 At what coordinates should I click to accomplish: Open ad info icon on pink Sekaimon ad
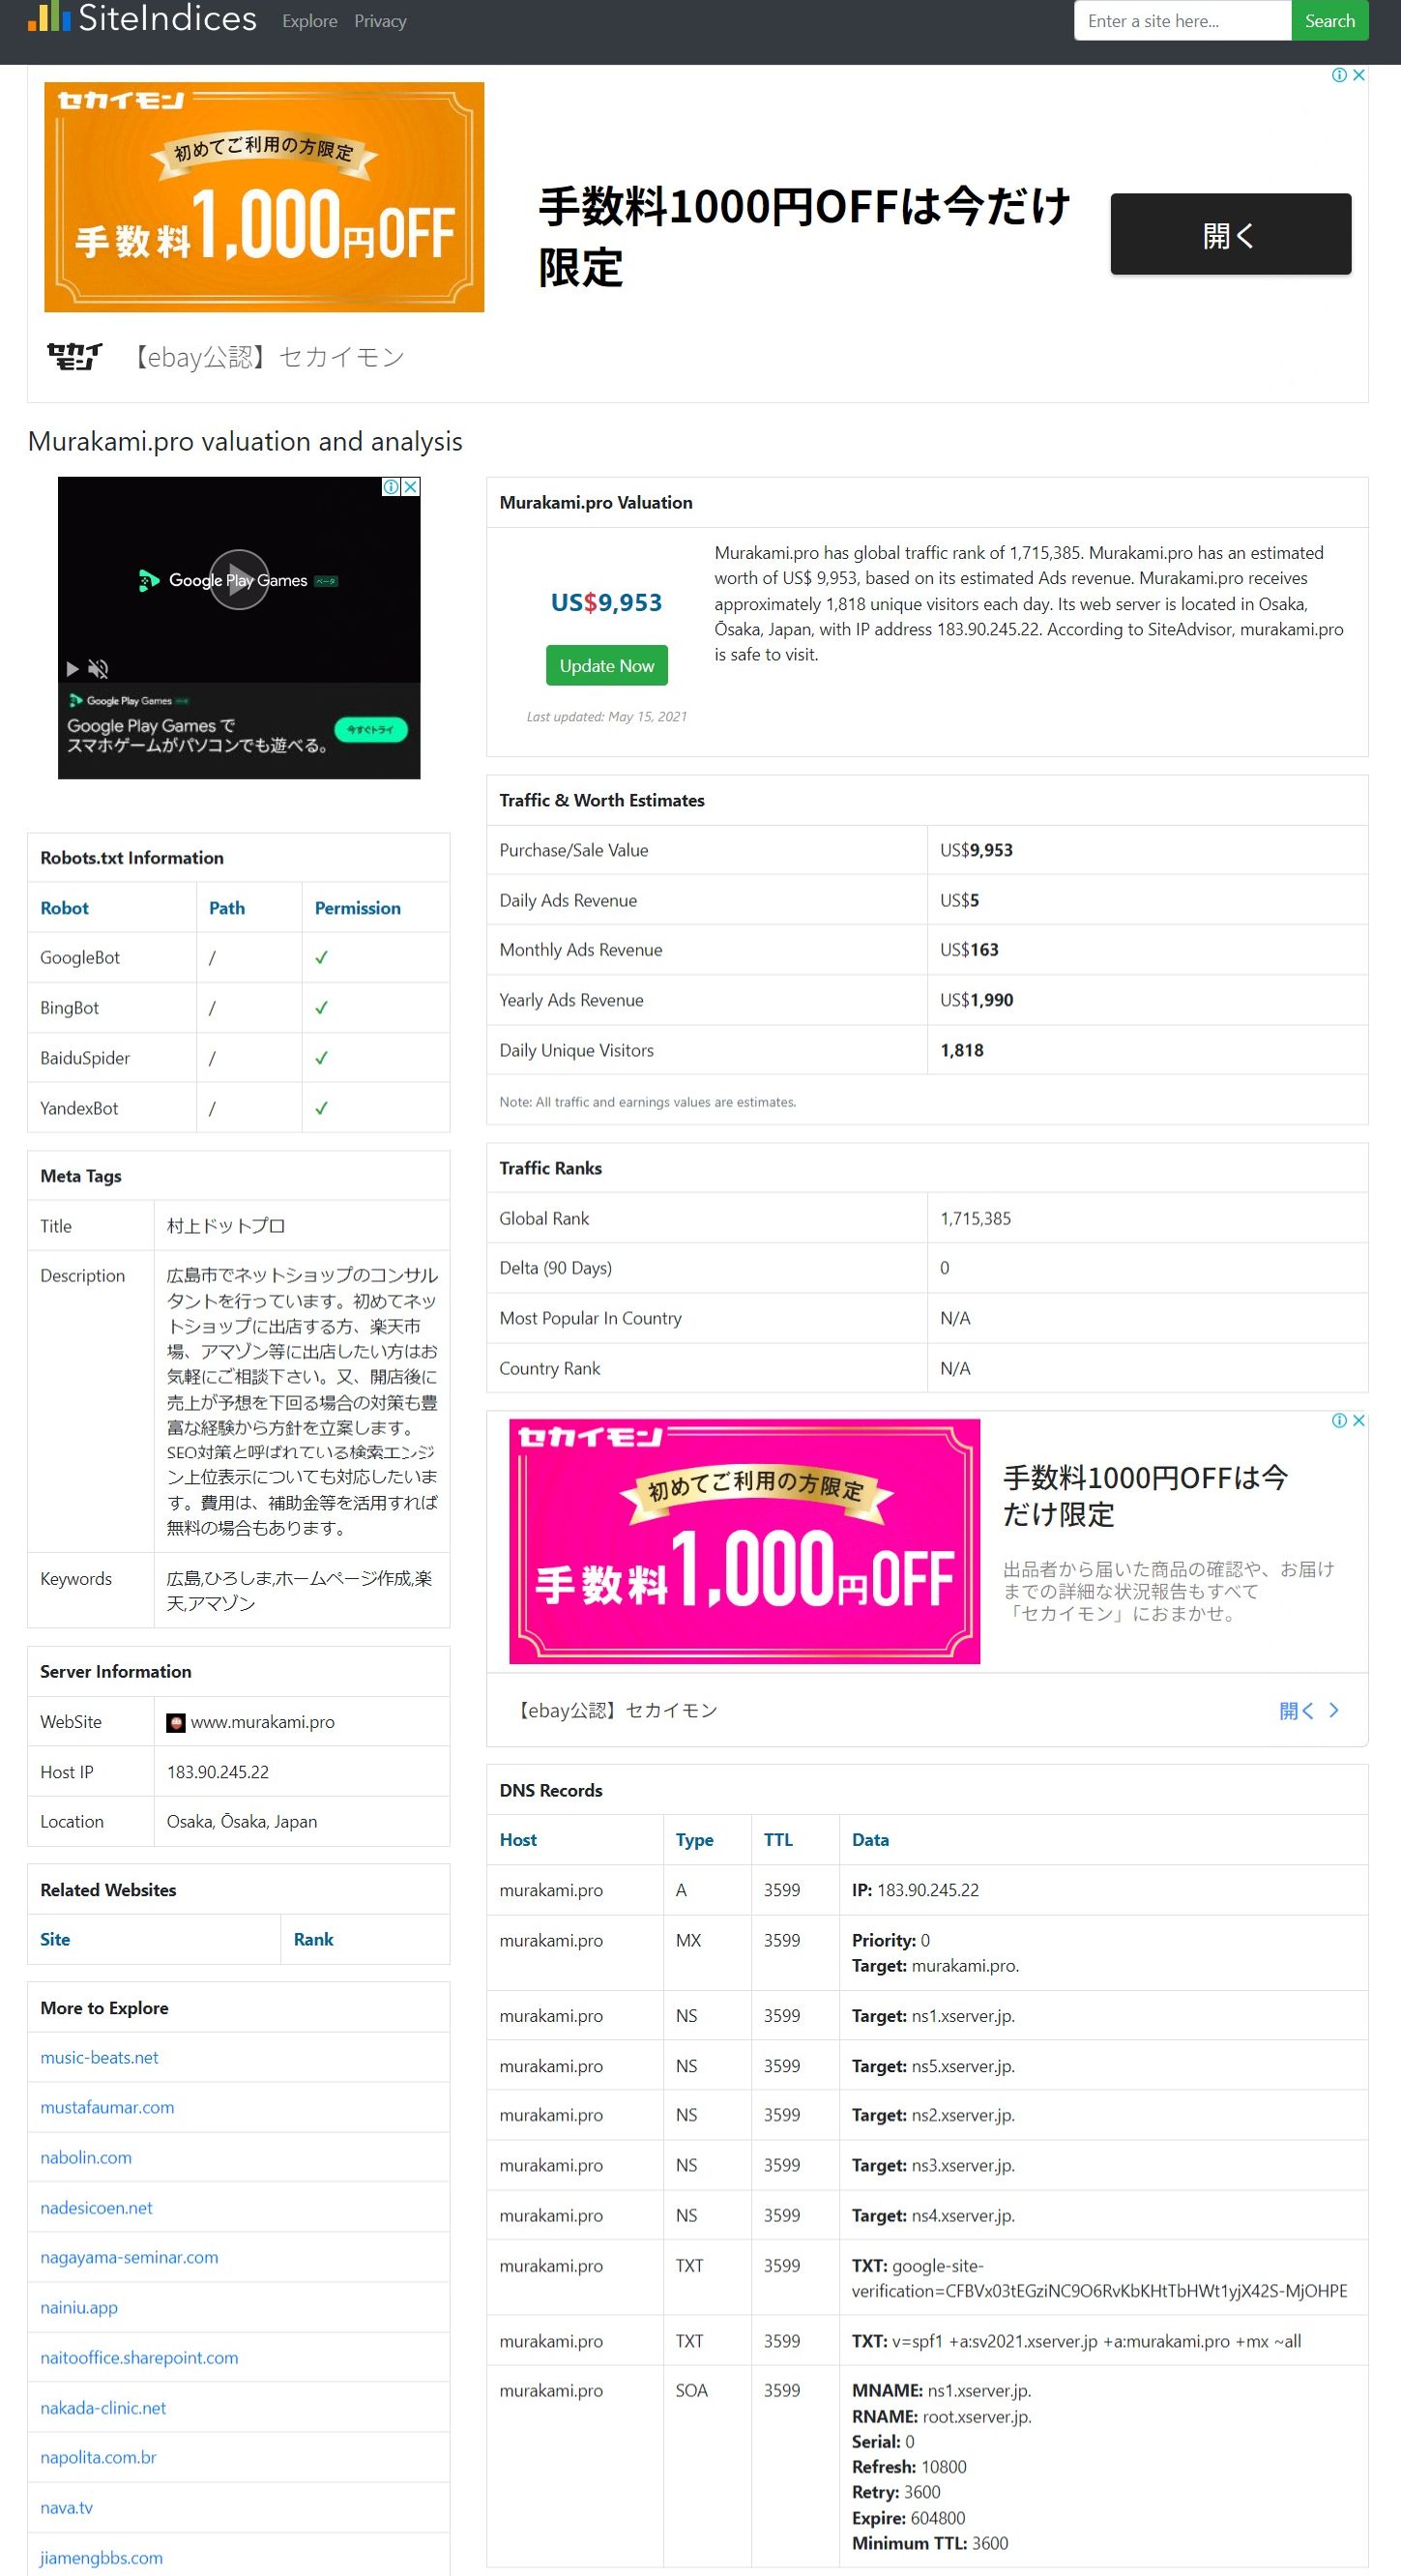1339,1420
